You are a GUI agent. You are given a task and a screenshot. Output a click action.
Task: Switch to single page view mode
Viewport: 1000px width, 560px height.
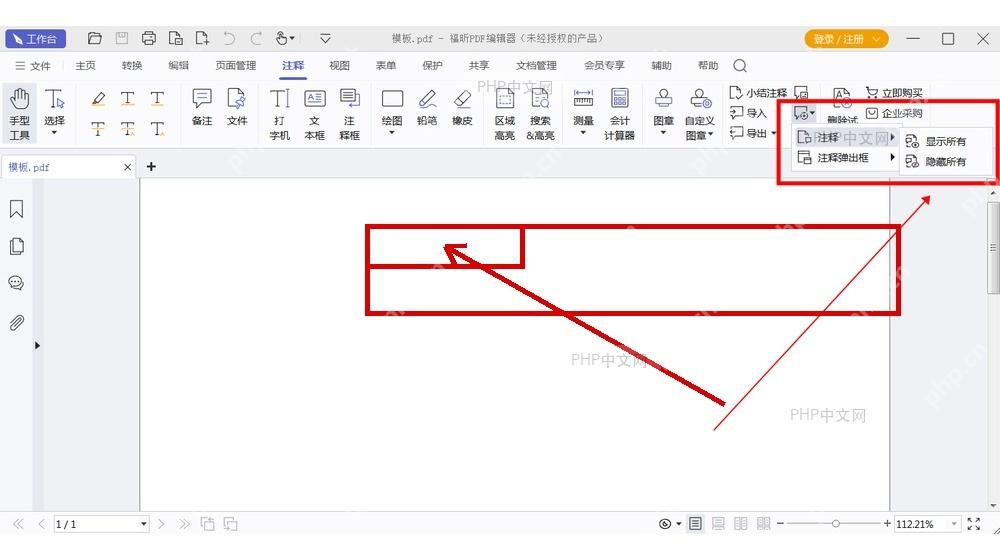[x=695, y=524]
